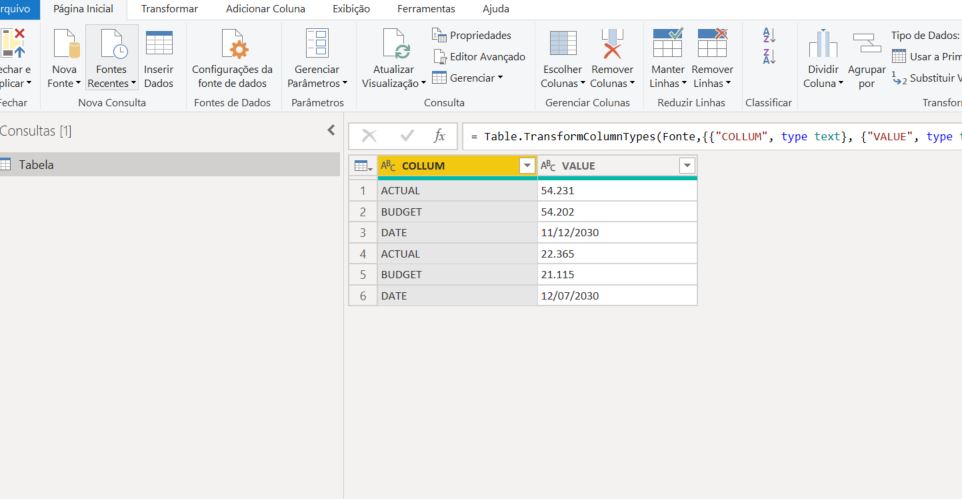Image resolution: width=962 pixels, height=499 pixels.
Task: Click the COLLUM column ABC type icon
Action: 388,166
